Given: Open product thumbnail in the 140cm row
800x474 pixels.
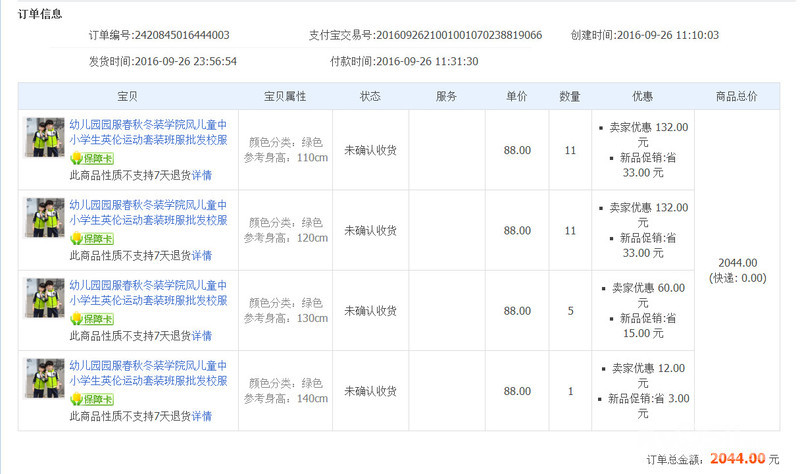Looking at the screenshot, I should [x=45, y=378].
